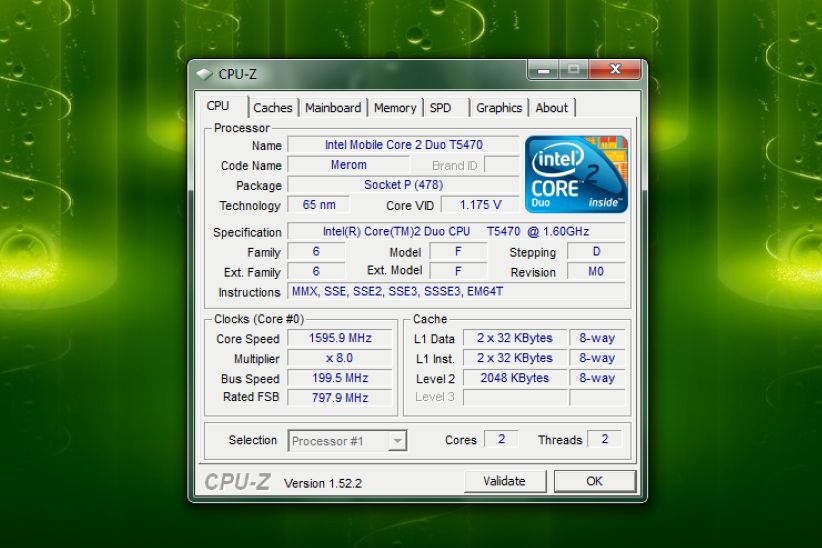Click the L1 Data size 2 x 32 KBytes

(x=515, y=338)
